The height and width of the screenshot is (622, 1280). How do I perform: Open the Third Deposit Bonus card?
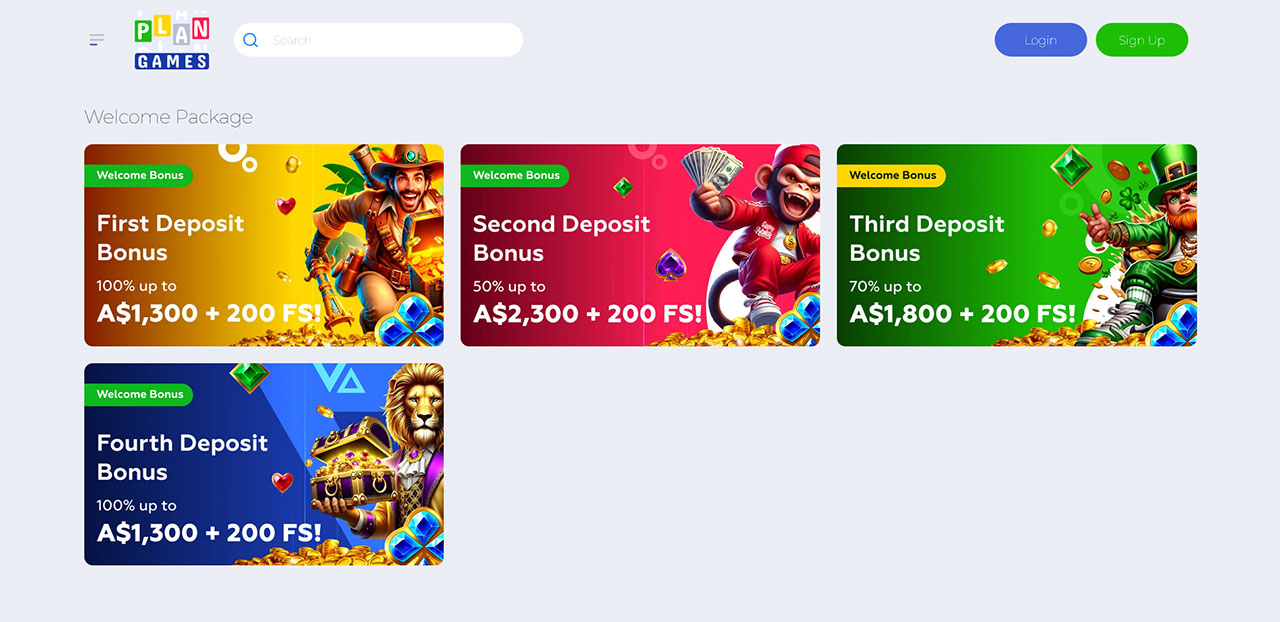tap(1017, 245)
